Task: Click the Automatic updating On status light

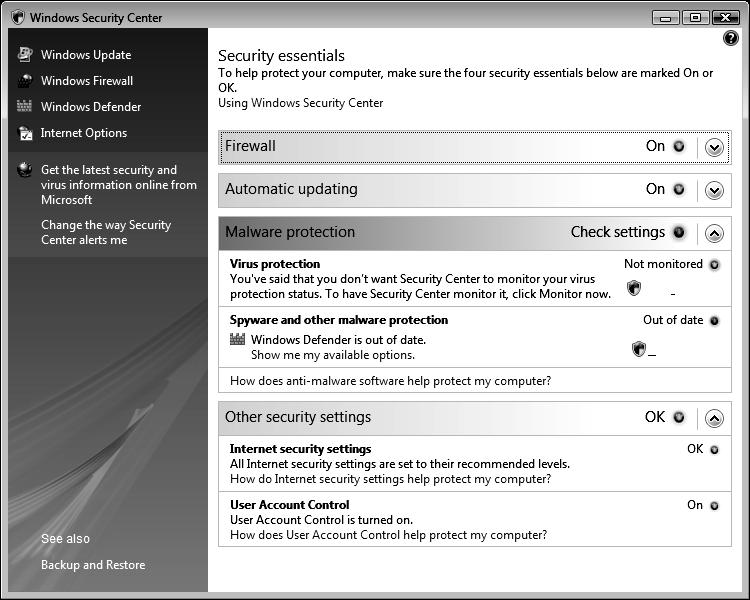Action: coord(679,189)
